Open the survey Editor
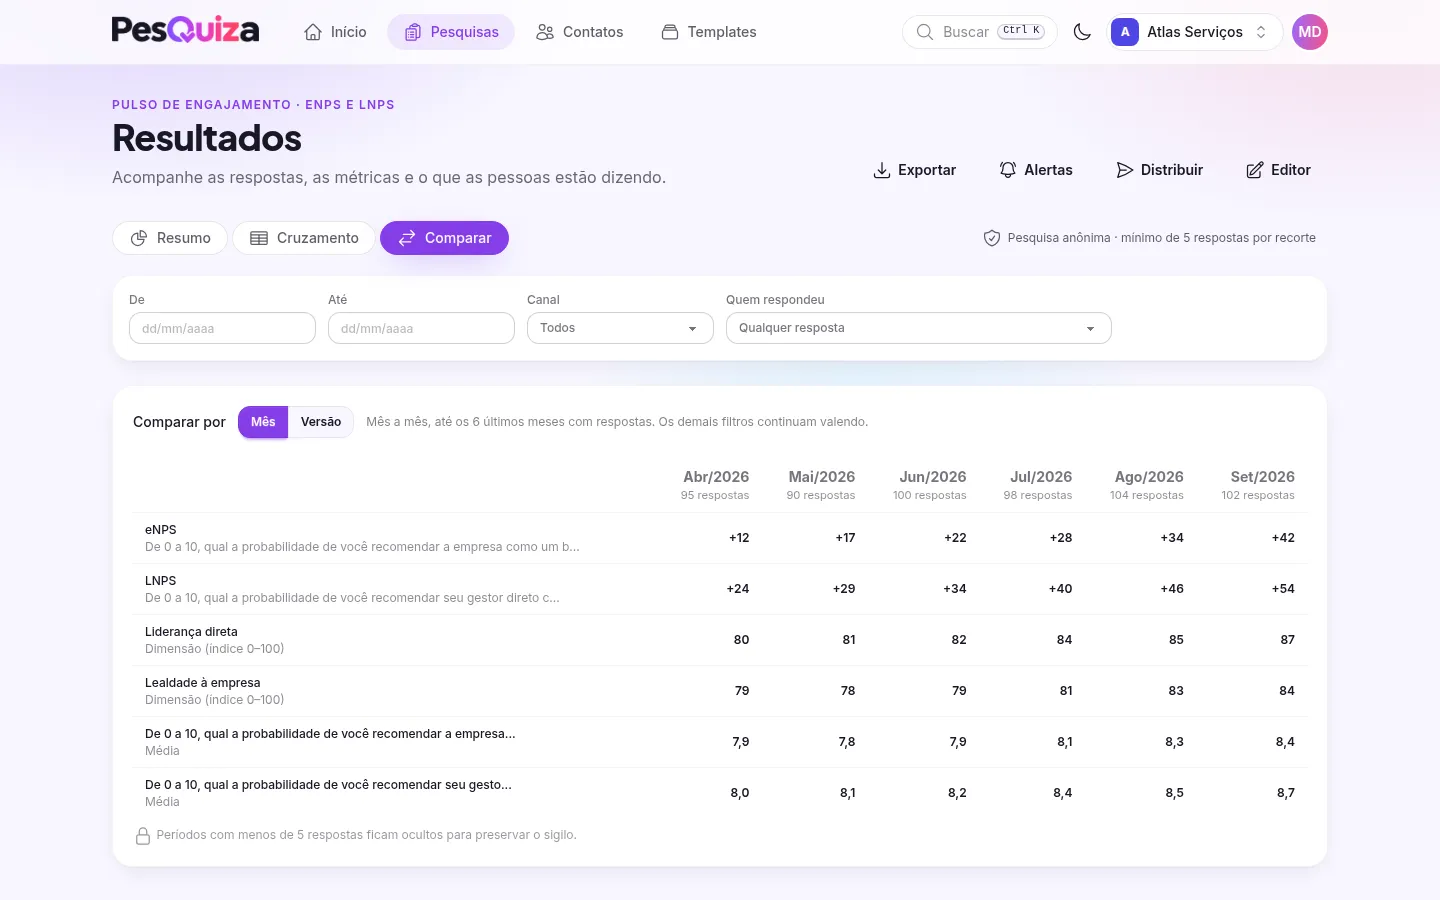This screenshot has height=900, width=1440. [1279, 170]
